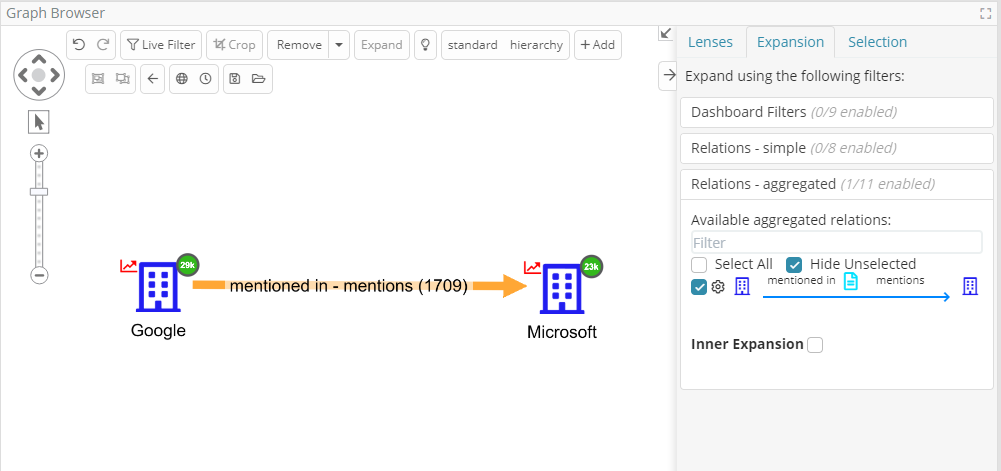Click the Remove button
The width and height of the screenshot is (1001, 471).
pos(298,45)
